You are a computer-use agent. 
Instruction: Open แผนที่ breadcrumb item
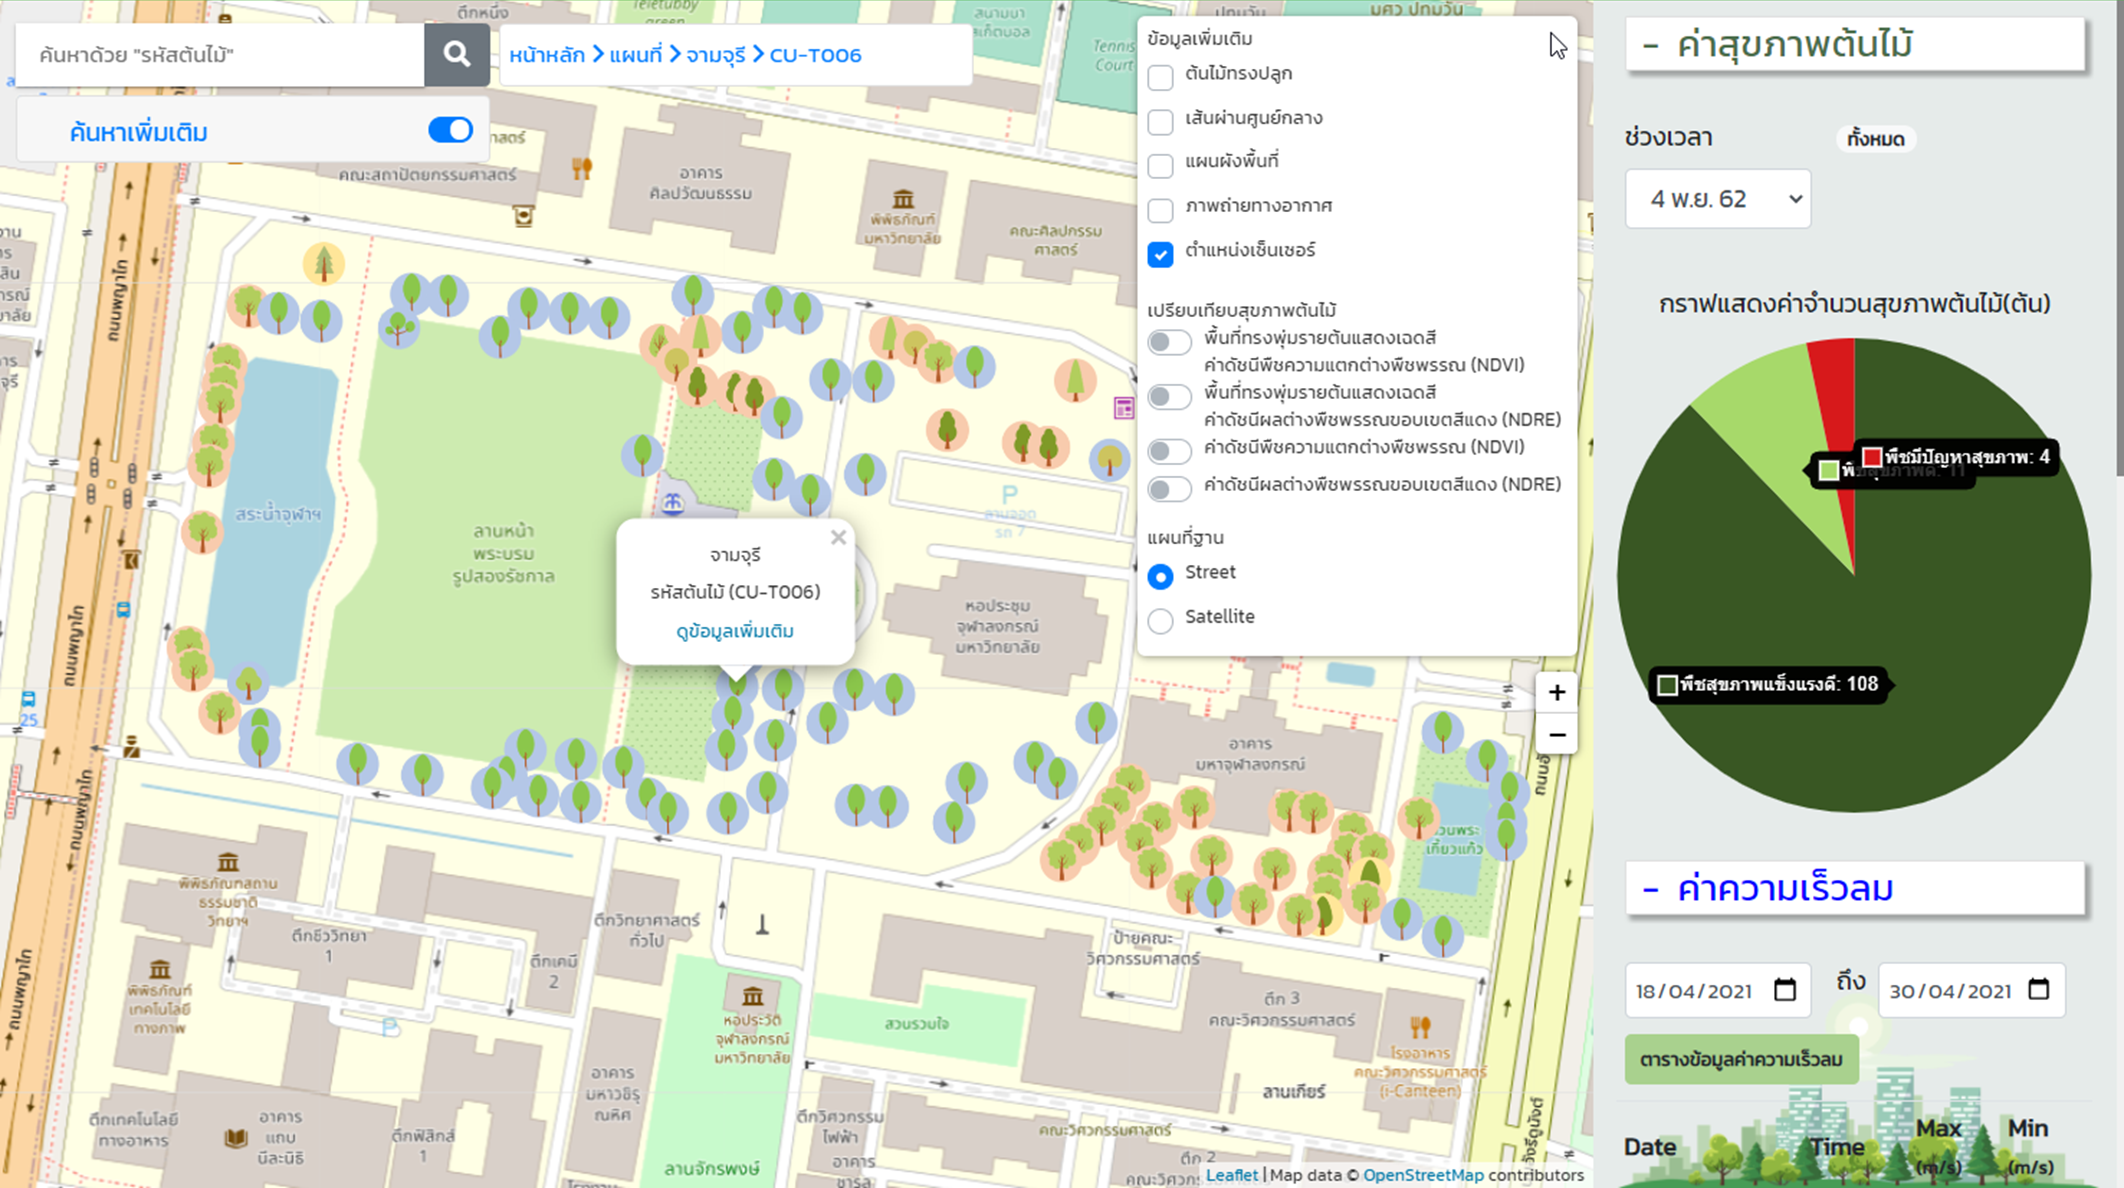pos(635,55)
